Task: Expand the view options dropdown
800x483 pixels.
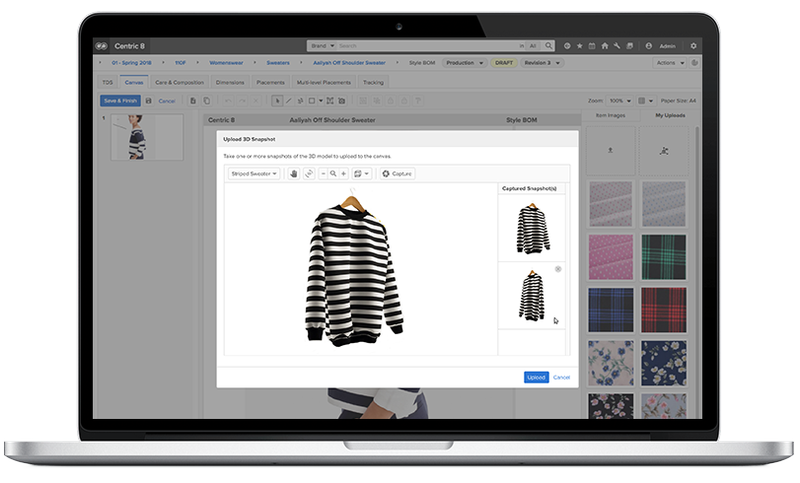Action: [x=361, y=174]
